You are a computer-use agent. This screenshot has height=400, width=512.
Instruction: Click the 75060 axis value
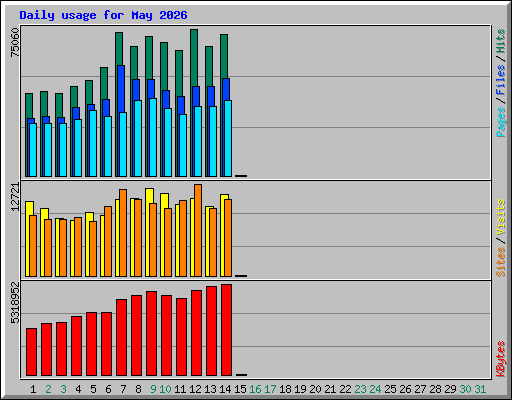(x=15, y=42)
